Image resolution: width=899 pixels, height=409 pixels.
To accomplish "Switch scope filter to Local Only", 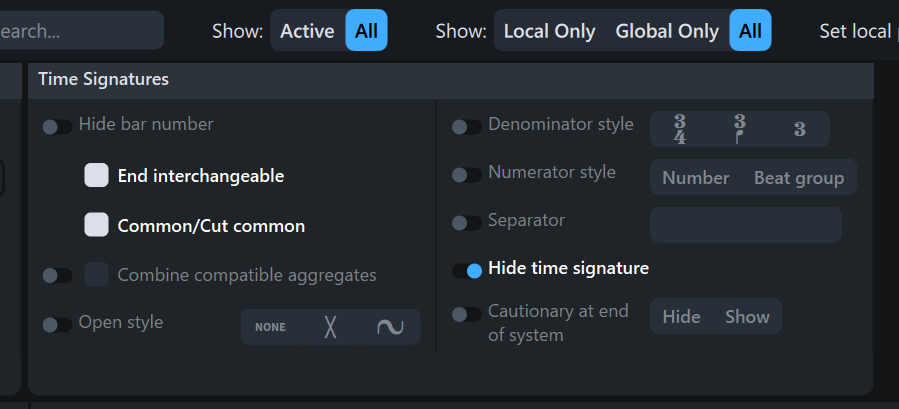I will [549, 31].
